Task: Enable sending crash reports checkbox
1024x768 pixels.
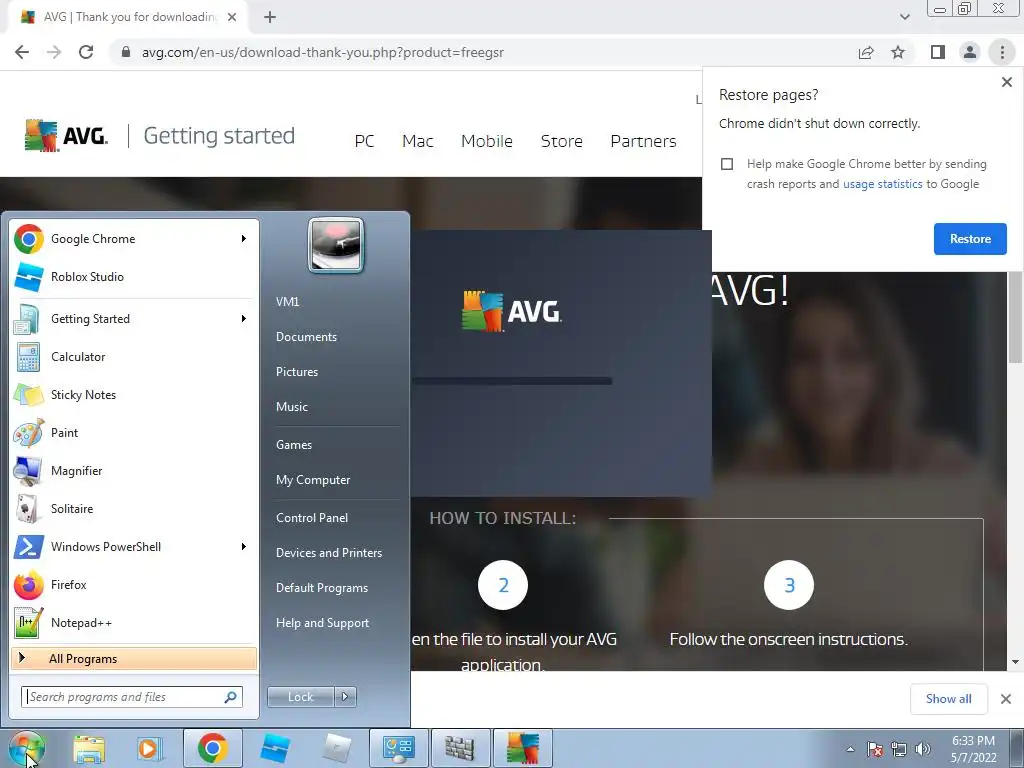Action: (x=727, y=164)
